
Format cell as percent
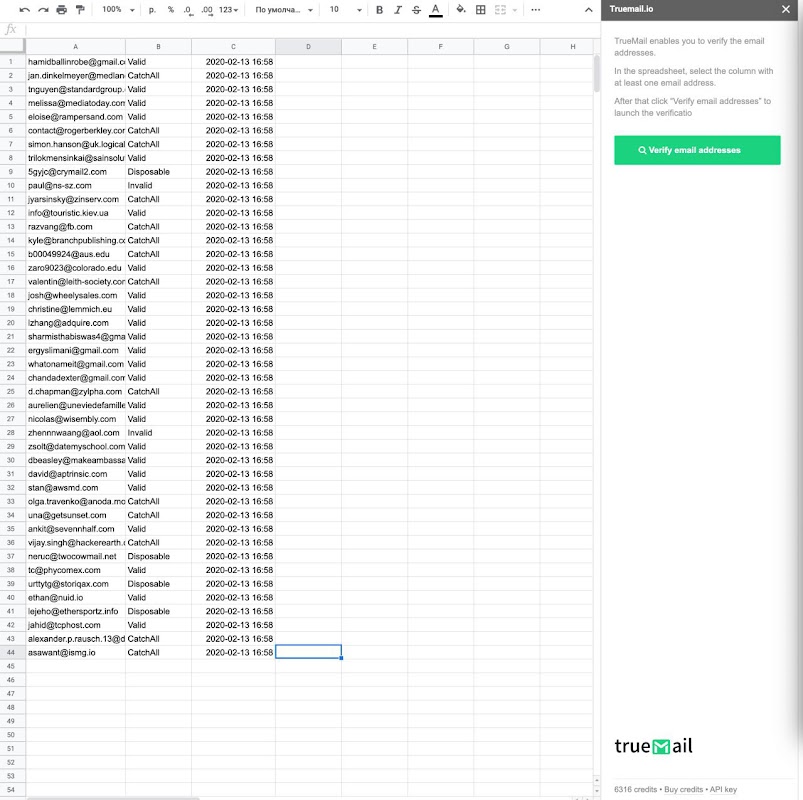[171, 10]
